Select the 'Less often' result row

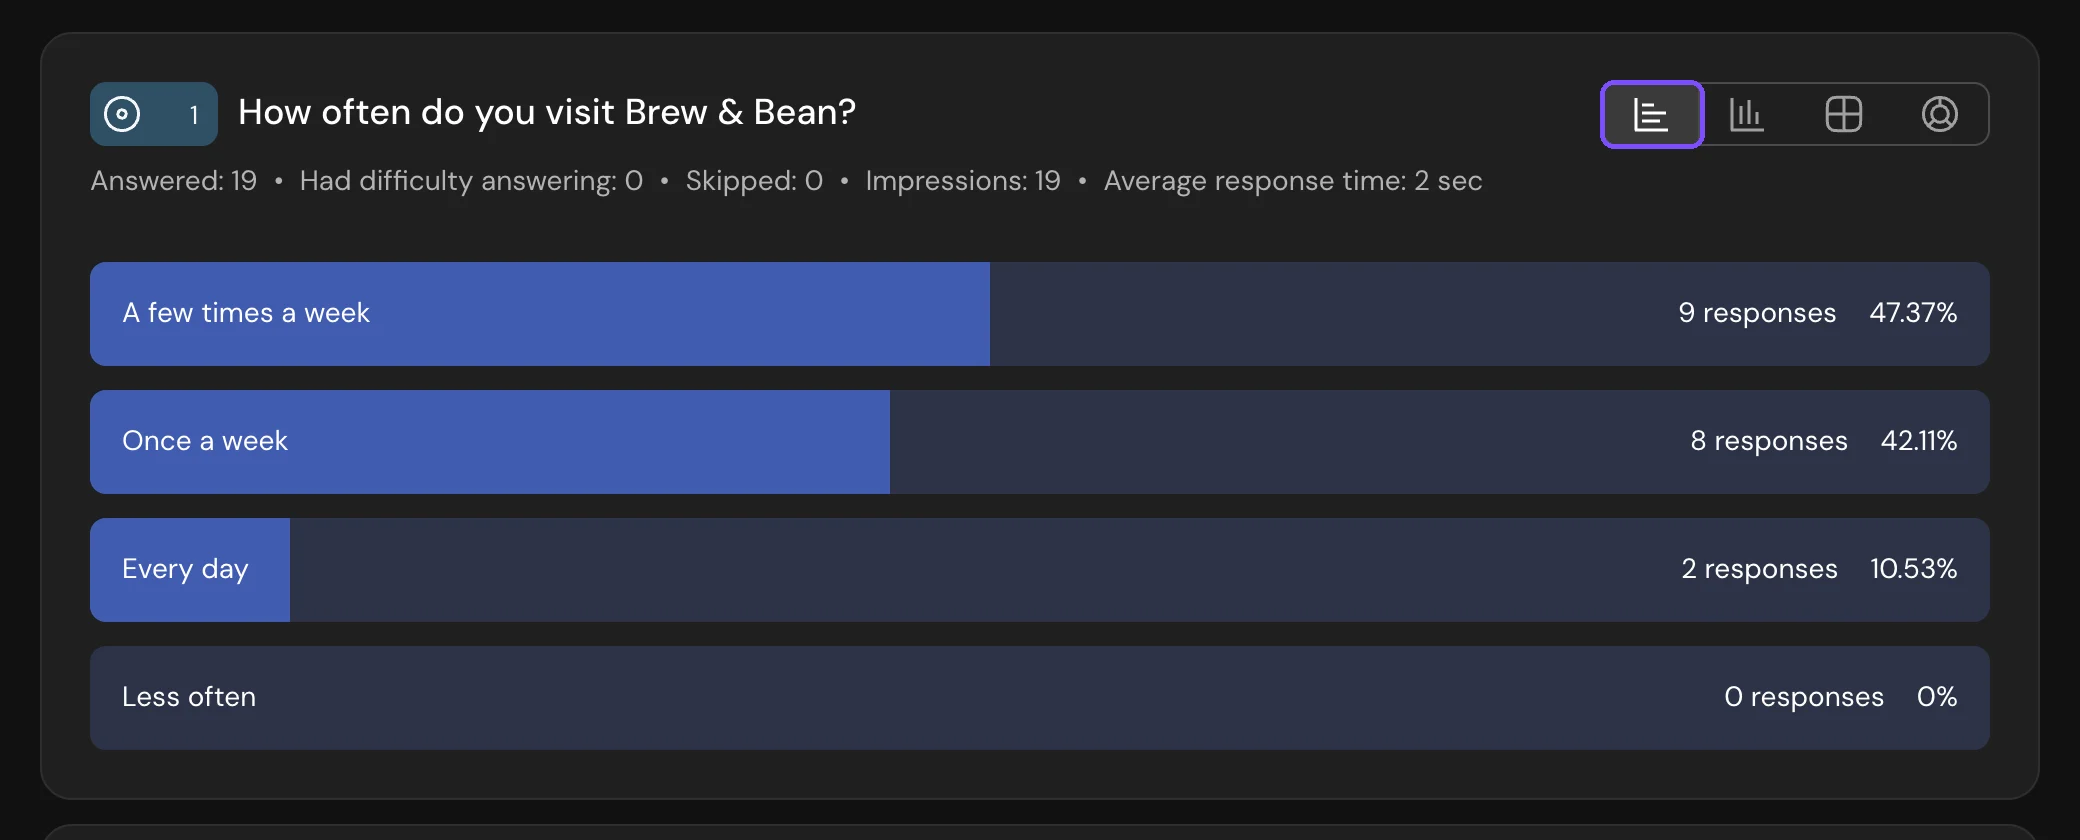coord(1040,698)
